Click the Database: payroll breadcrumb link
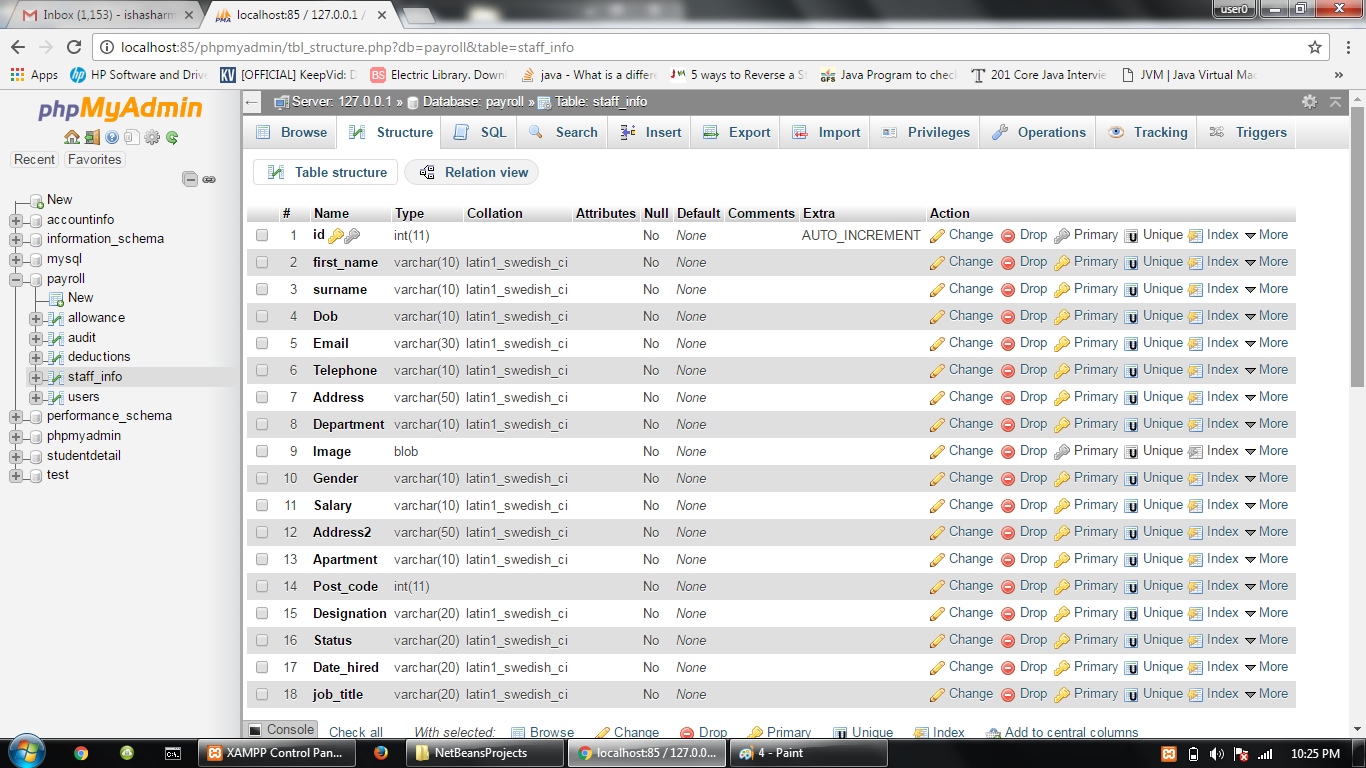Image resolution: width=1366 pixels, height=768 pixels. coord(473,102)
